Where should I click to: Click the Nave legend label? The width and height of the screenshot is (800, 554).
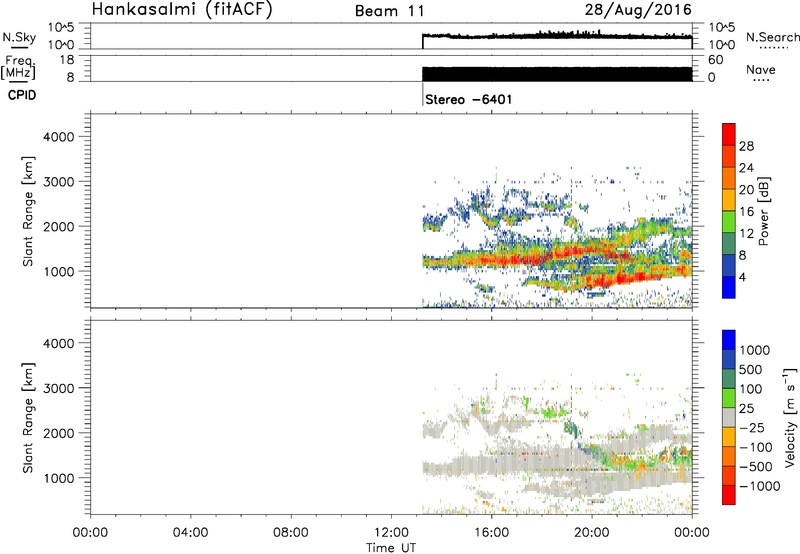(761, 69)
